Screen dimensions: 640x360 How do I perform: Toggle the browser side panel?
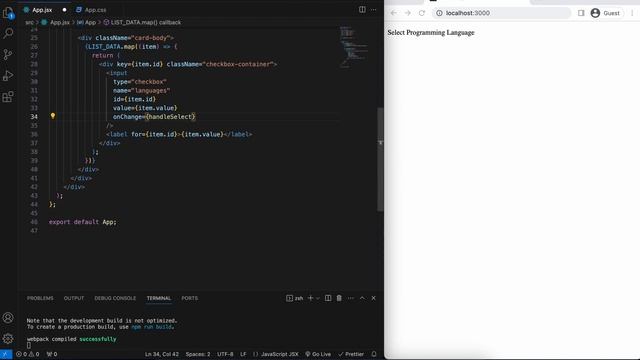pyautogui.click(x=581, y=13)
